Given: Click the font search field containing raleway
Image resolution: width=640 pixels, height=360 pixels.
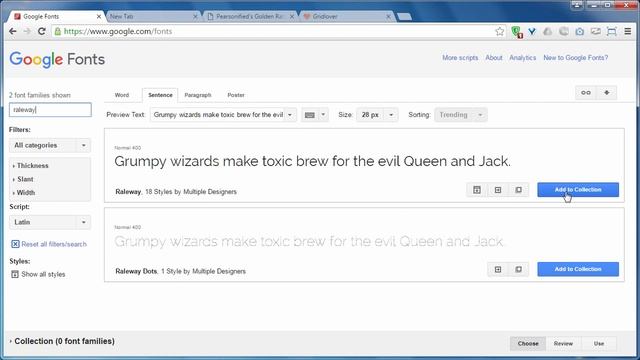Looking at the screenshot, I should click(x=50, y=110).
